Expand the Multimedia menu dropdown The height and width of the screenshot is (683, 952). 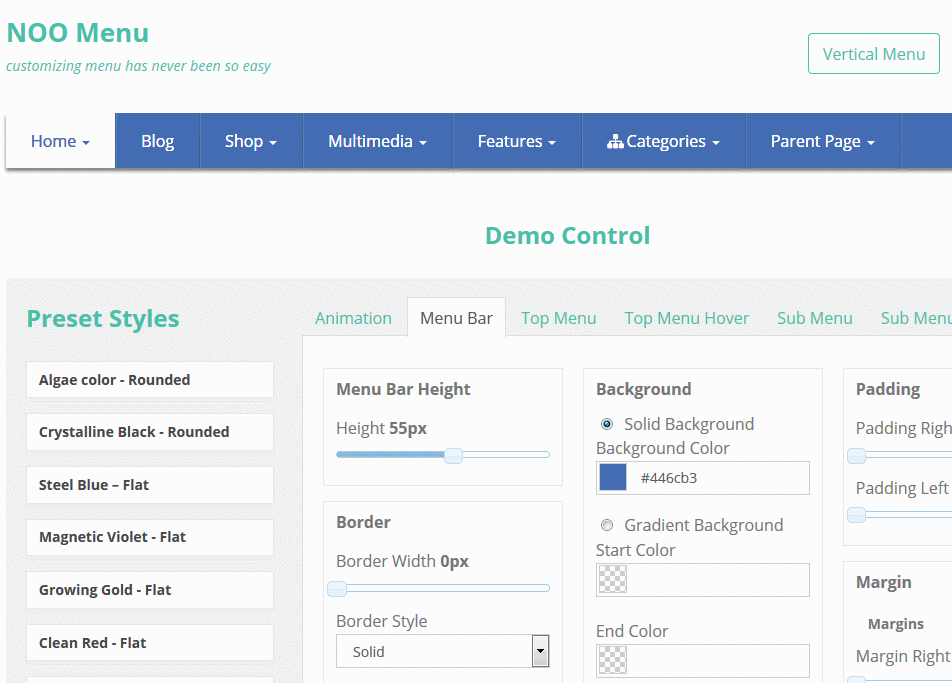(378, 141)
